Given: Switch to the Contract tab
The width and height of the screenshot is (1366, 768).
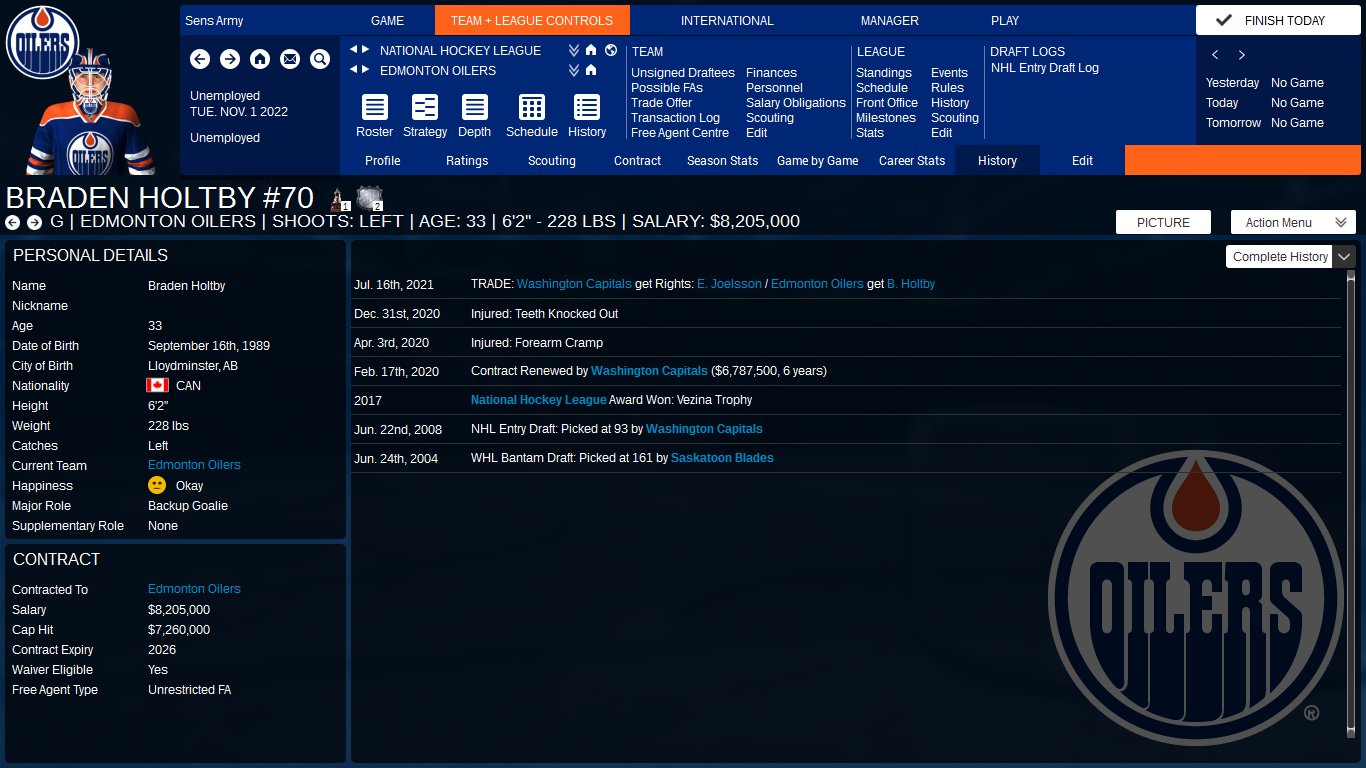Looking at the screenshot, I should point(637,160).
